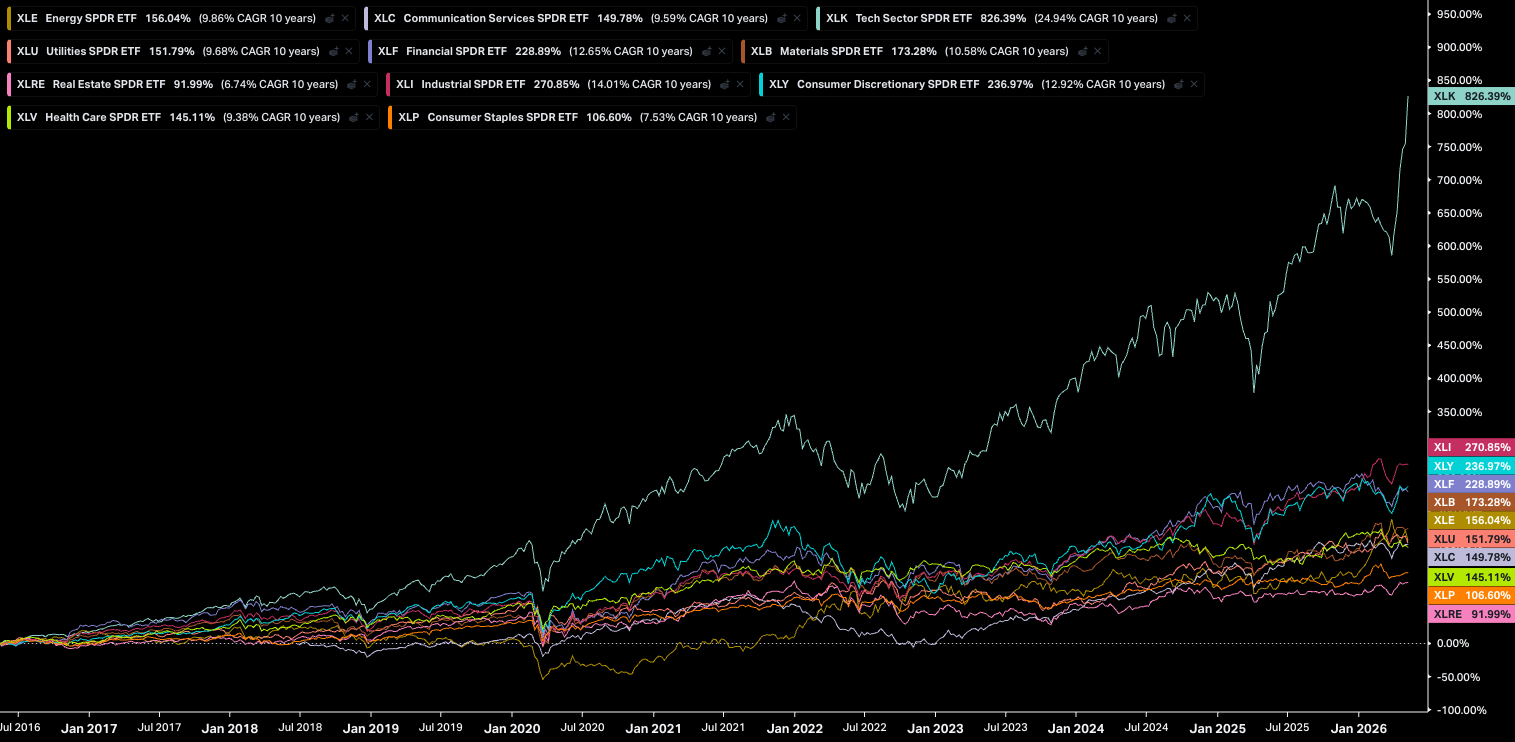Remove XLC Communication Services ETF via X icon
The width and height of the screenshot is (1515, 742).
(797, 19)
